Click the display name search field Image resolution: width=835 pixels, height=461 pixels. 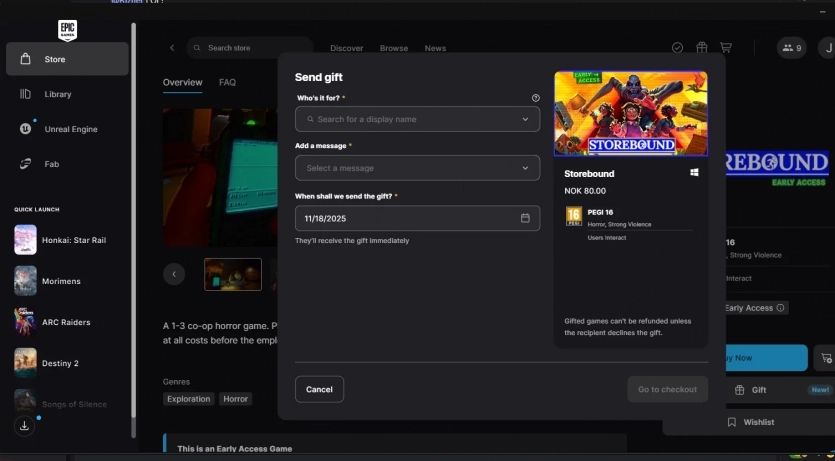pyautogui.click(x=418, y=119)
